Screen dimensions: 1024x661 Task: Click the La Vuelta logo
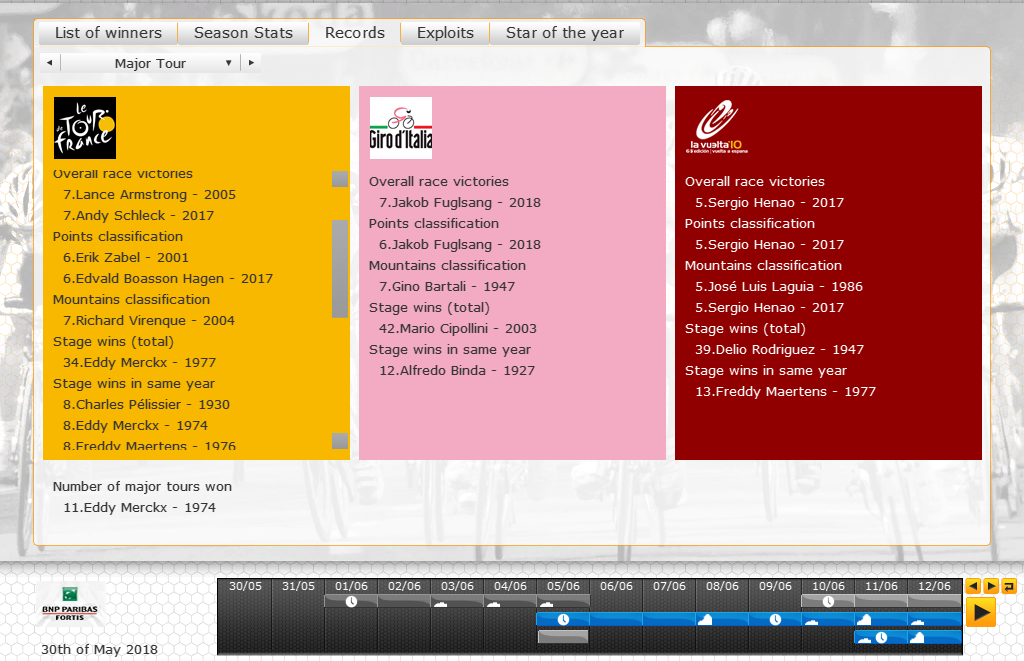coord(717,128)
